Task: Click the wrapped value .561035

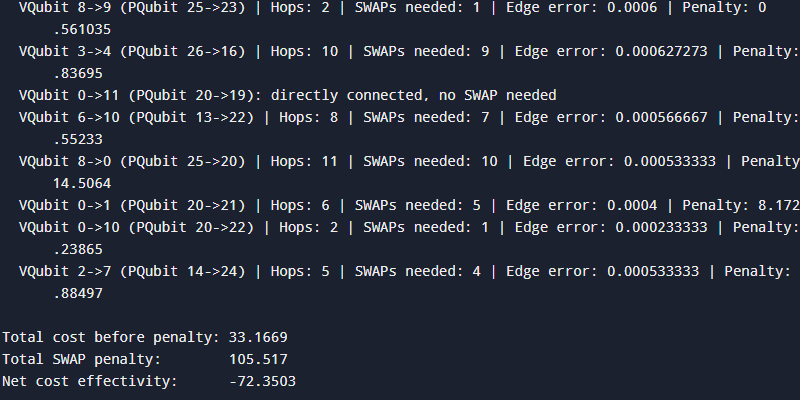Action: pyautogui.click(x=82, y=30)
